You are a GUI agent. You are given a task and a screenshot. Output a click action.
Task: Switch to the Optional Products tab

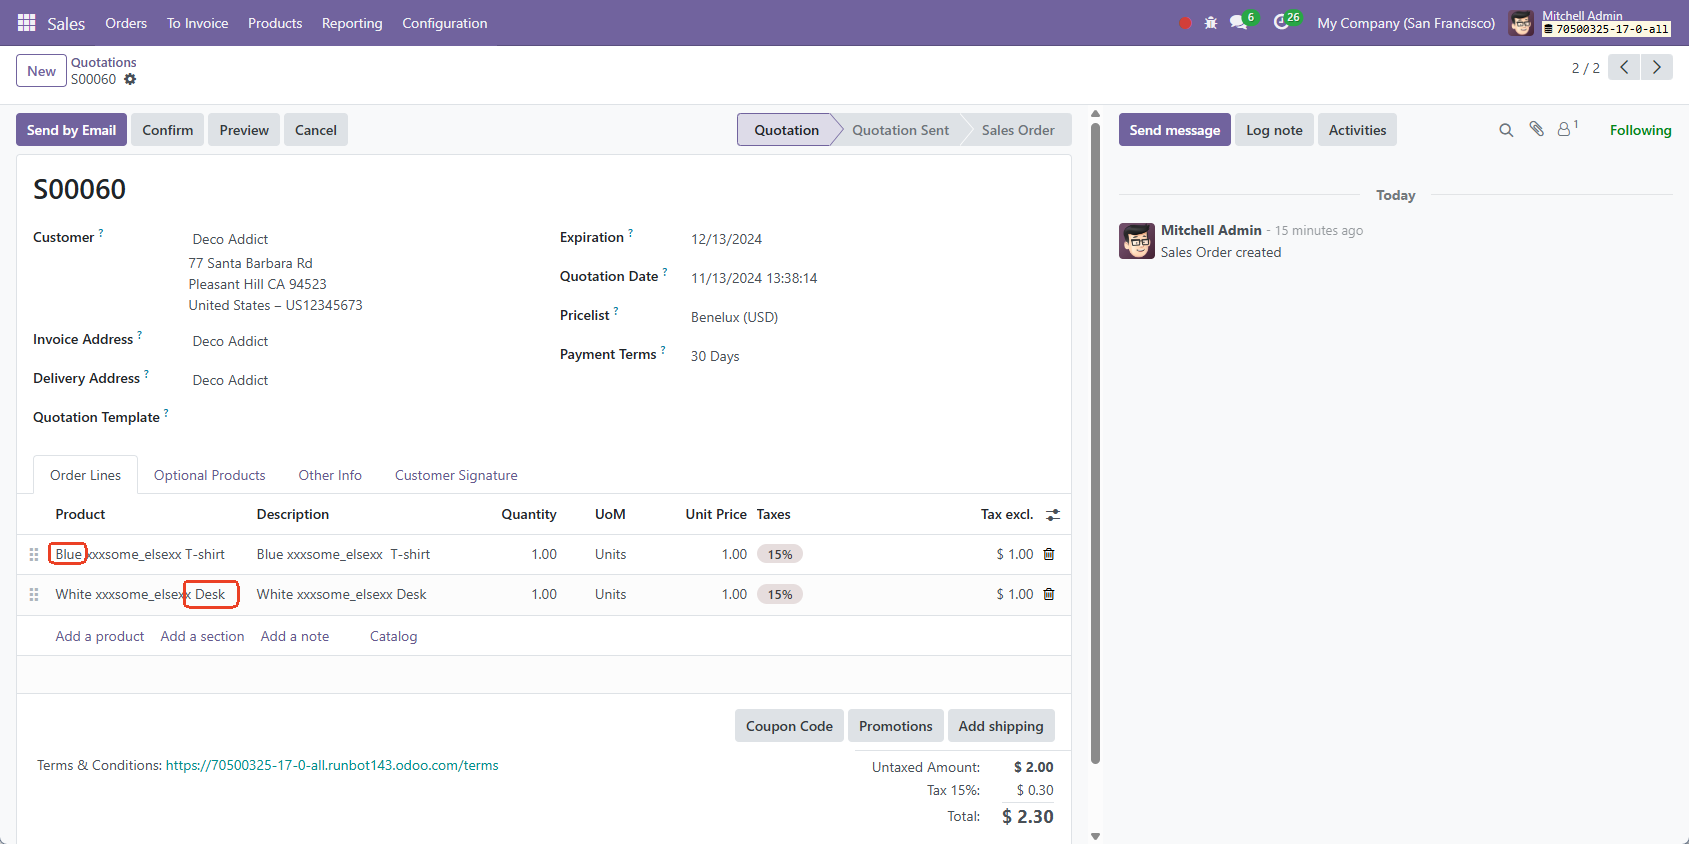pos(209,475)
